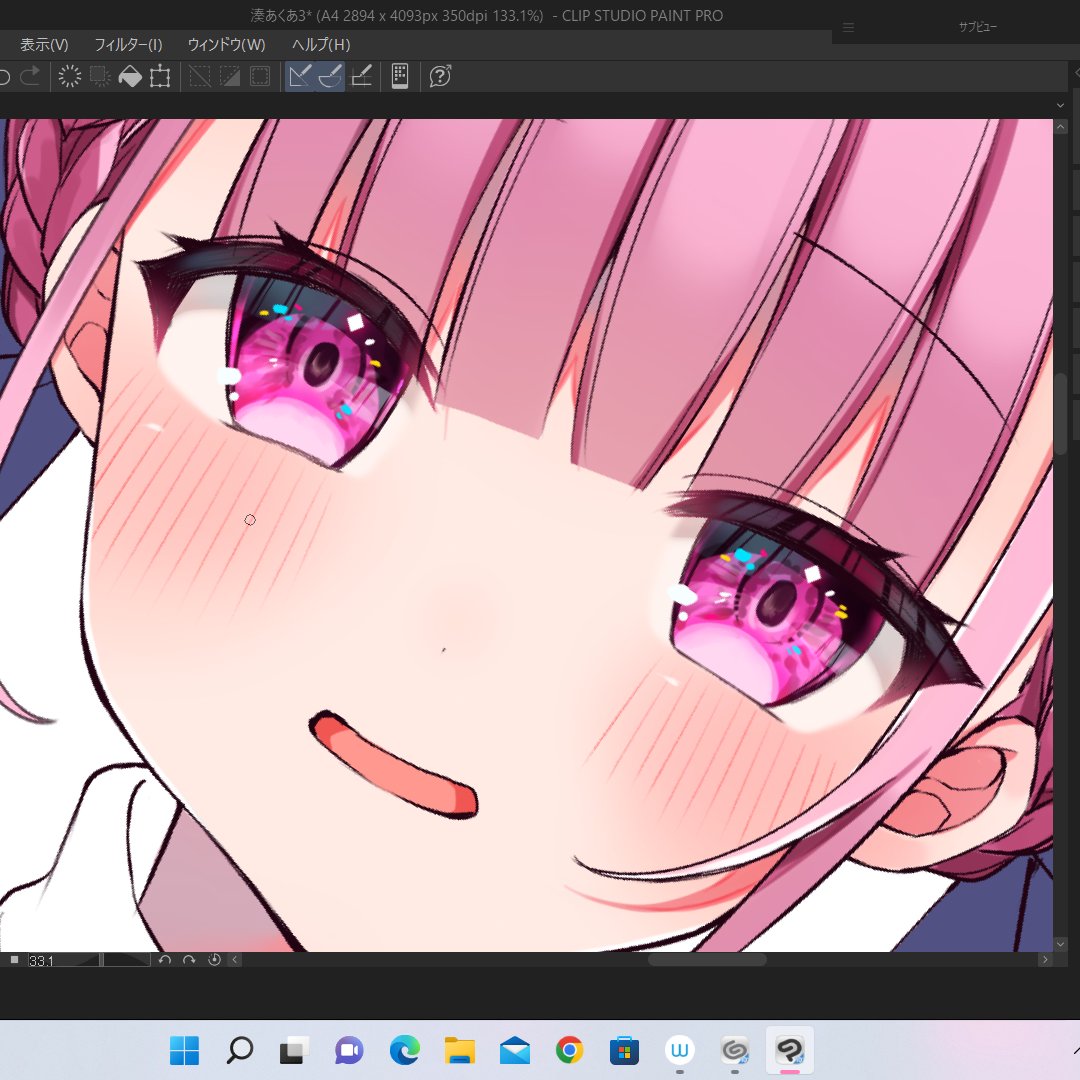1080x1080 pixels.
Task: Rotate canvas left with counter-clockwise arrow
Action: (x=164, y=959)
